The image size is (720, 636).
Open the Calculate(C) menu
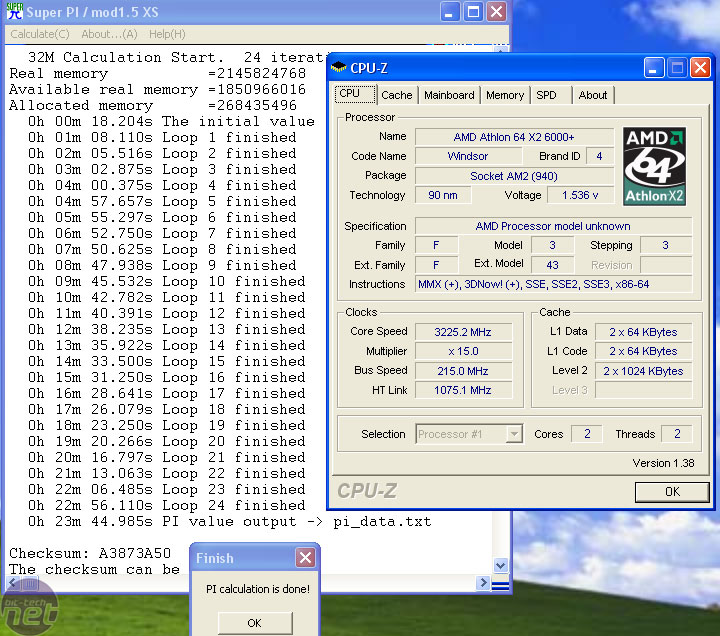(39, 34)
